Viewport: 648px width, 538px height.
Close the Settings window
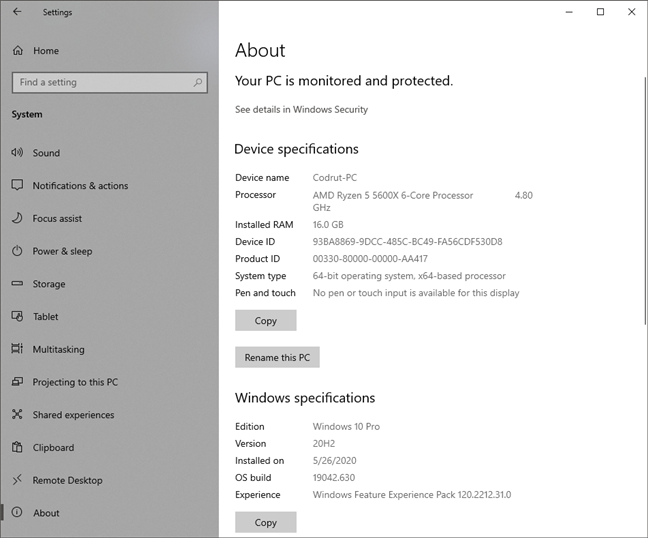tap(631, 12)
